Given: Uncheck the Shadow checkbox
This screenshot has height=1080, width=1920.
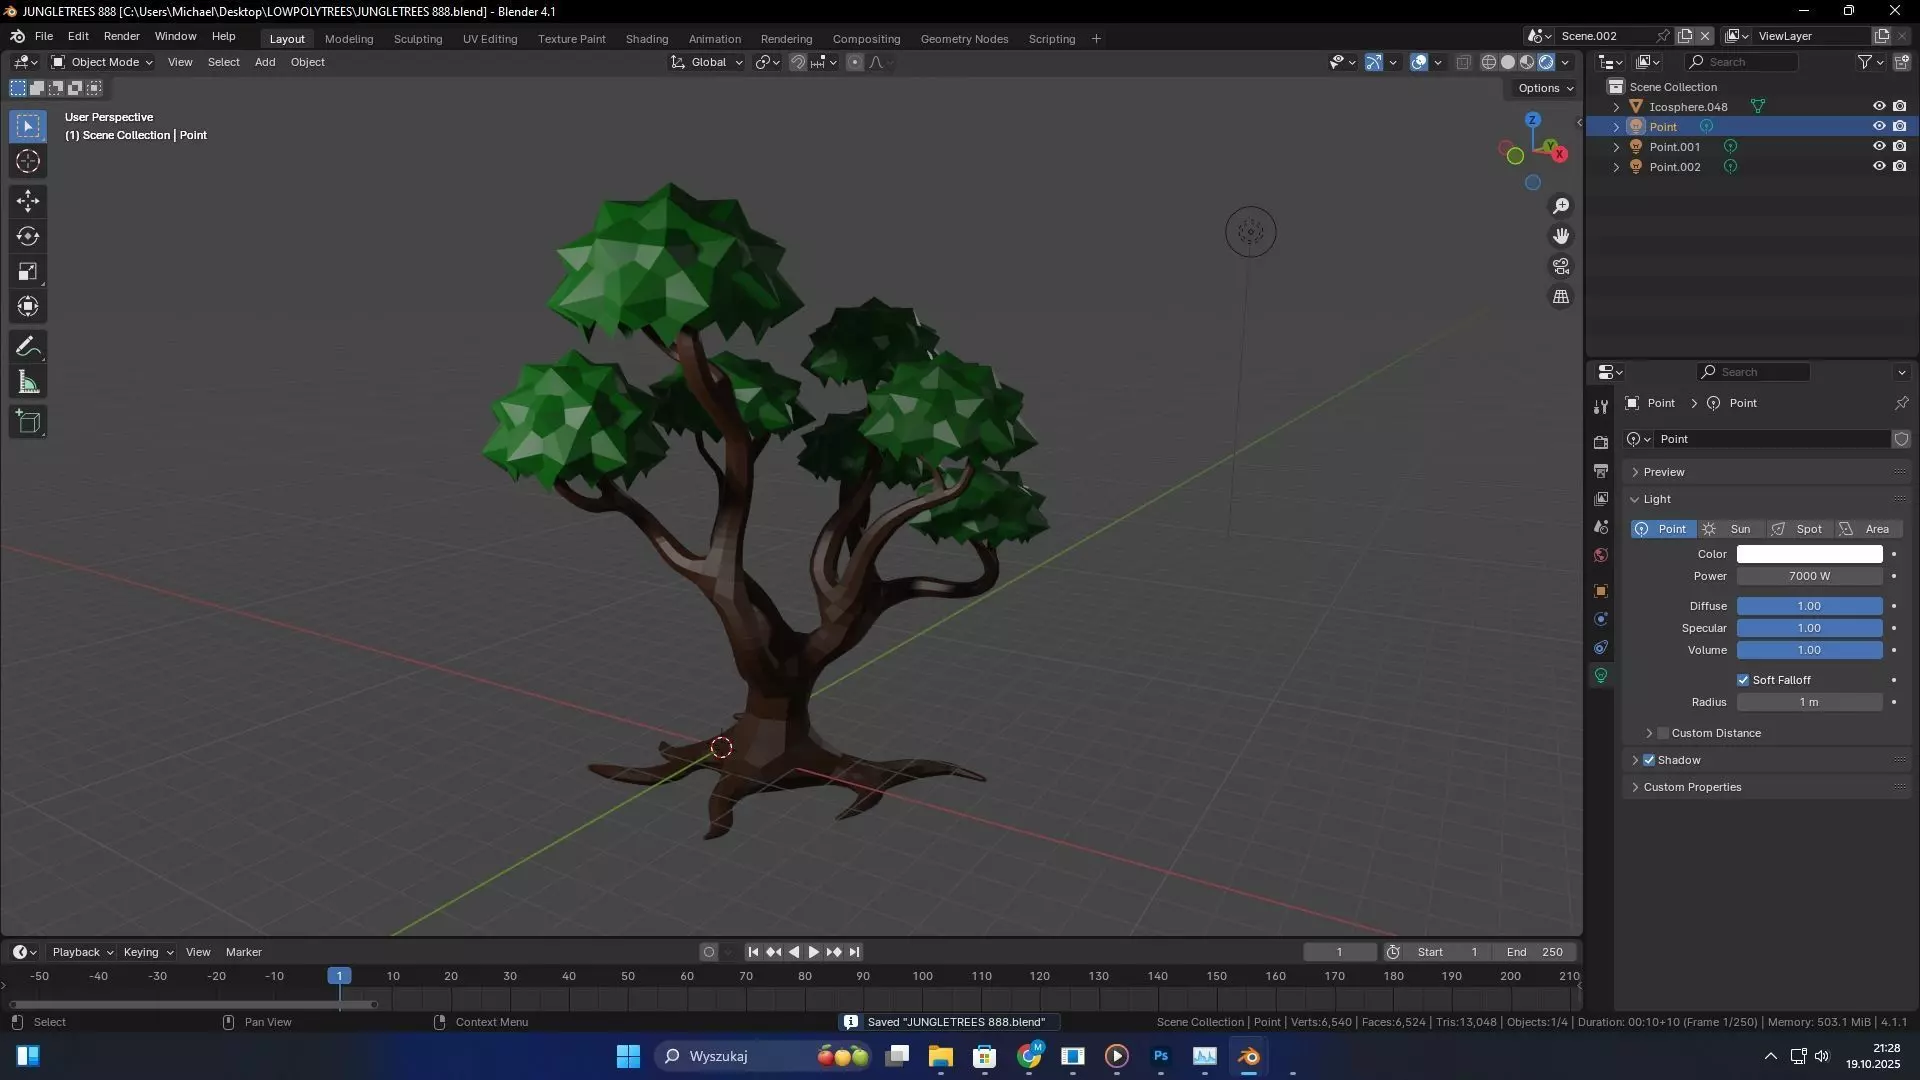Looking at the screenshot, I should point(1649,760).
